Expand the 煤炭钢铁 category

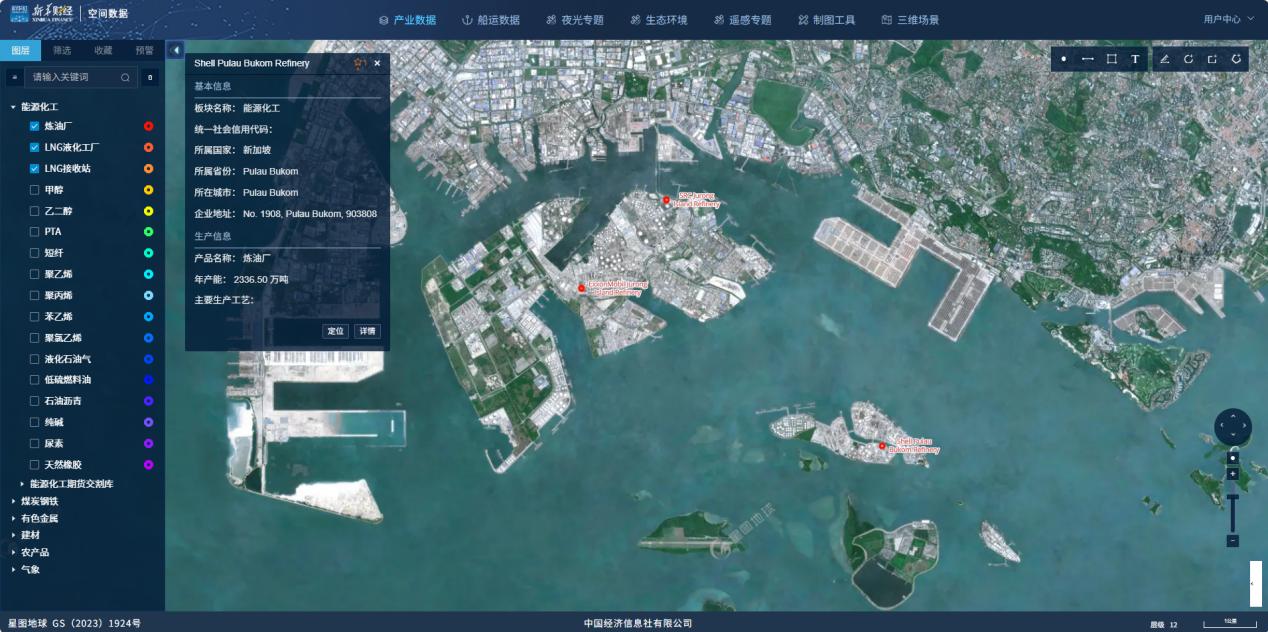click(x=14, y=501)
